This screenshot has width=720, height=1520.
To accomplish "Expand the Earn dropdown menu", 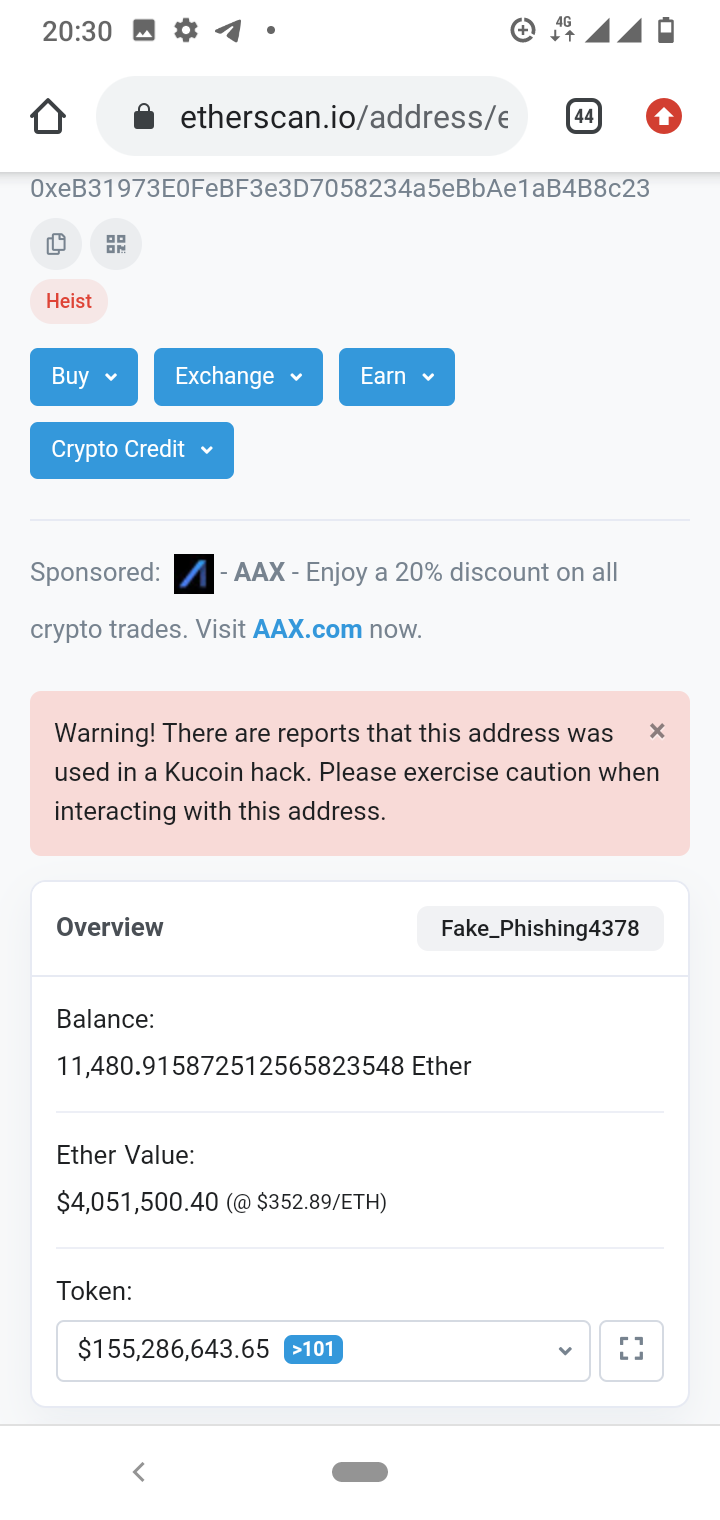I will point(397,377).
